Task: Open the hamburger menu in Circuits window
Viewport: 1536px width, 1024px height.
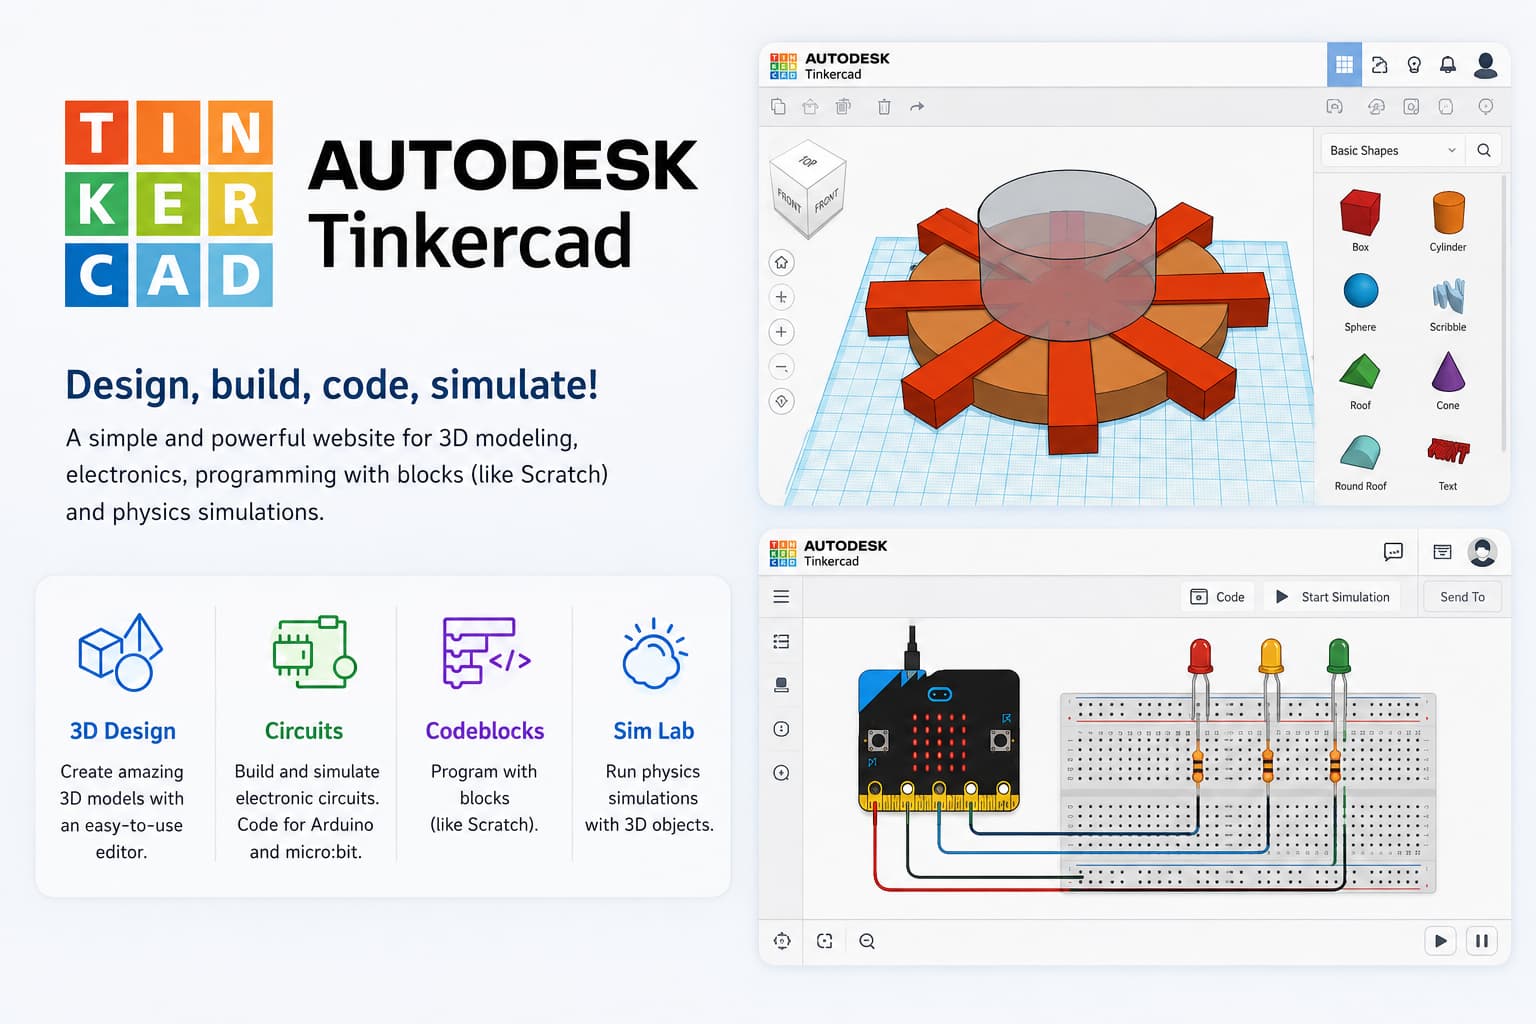Action: pos(781,597)
